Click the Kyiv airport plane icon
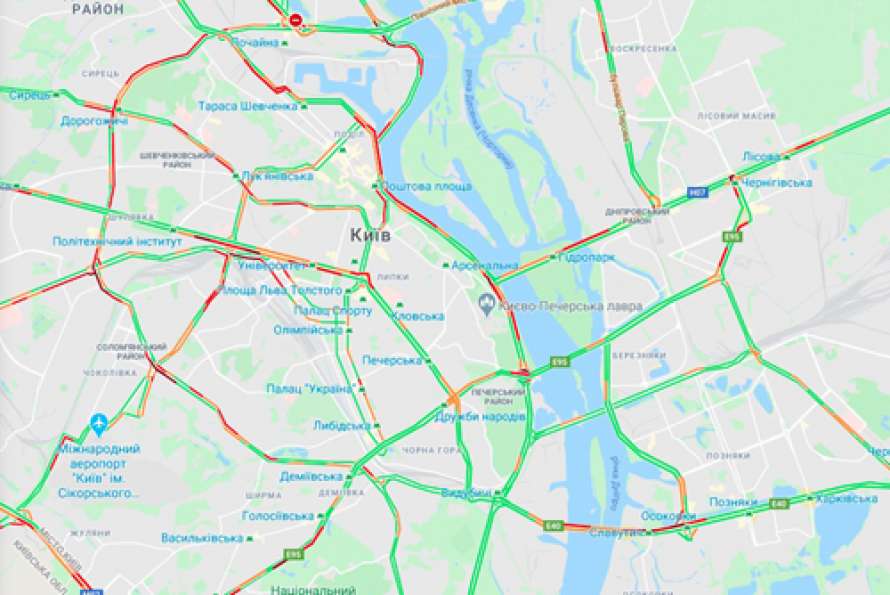This screenshot has height=595, width=890. (99, 424)
